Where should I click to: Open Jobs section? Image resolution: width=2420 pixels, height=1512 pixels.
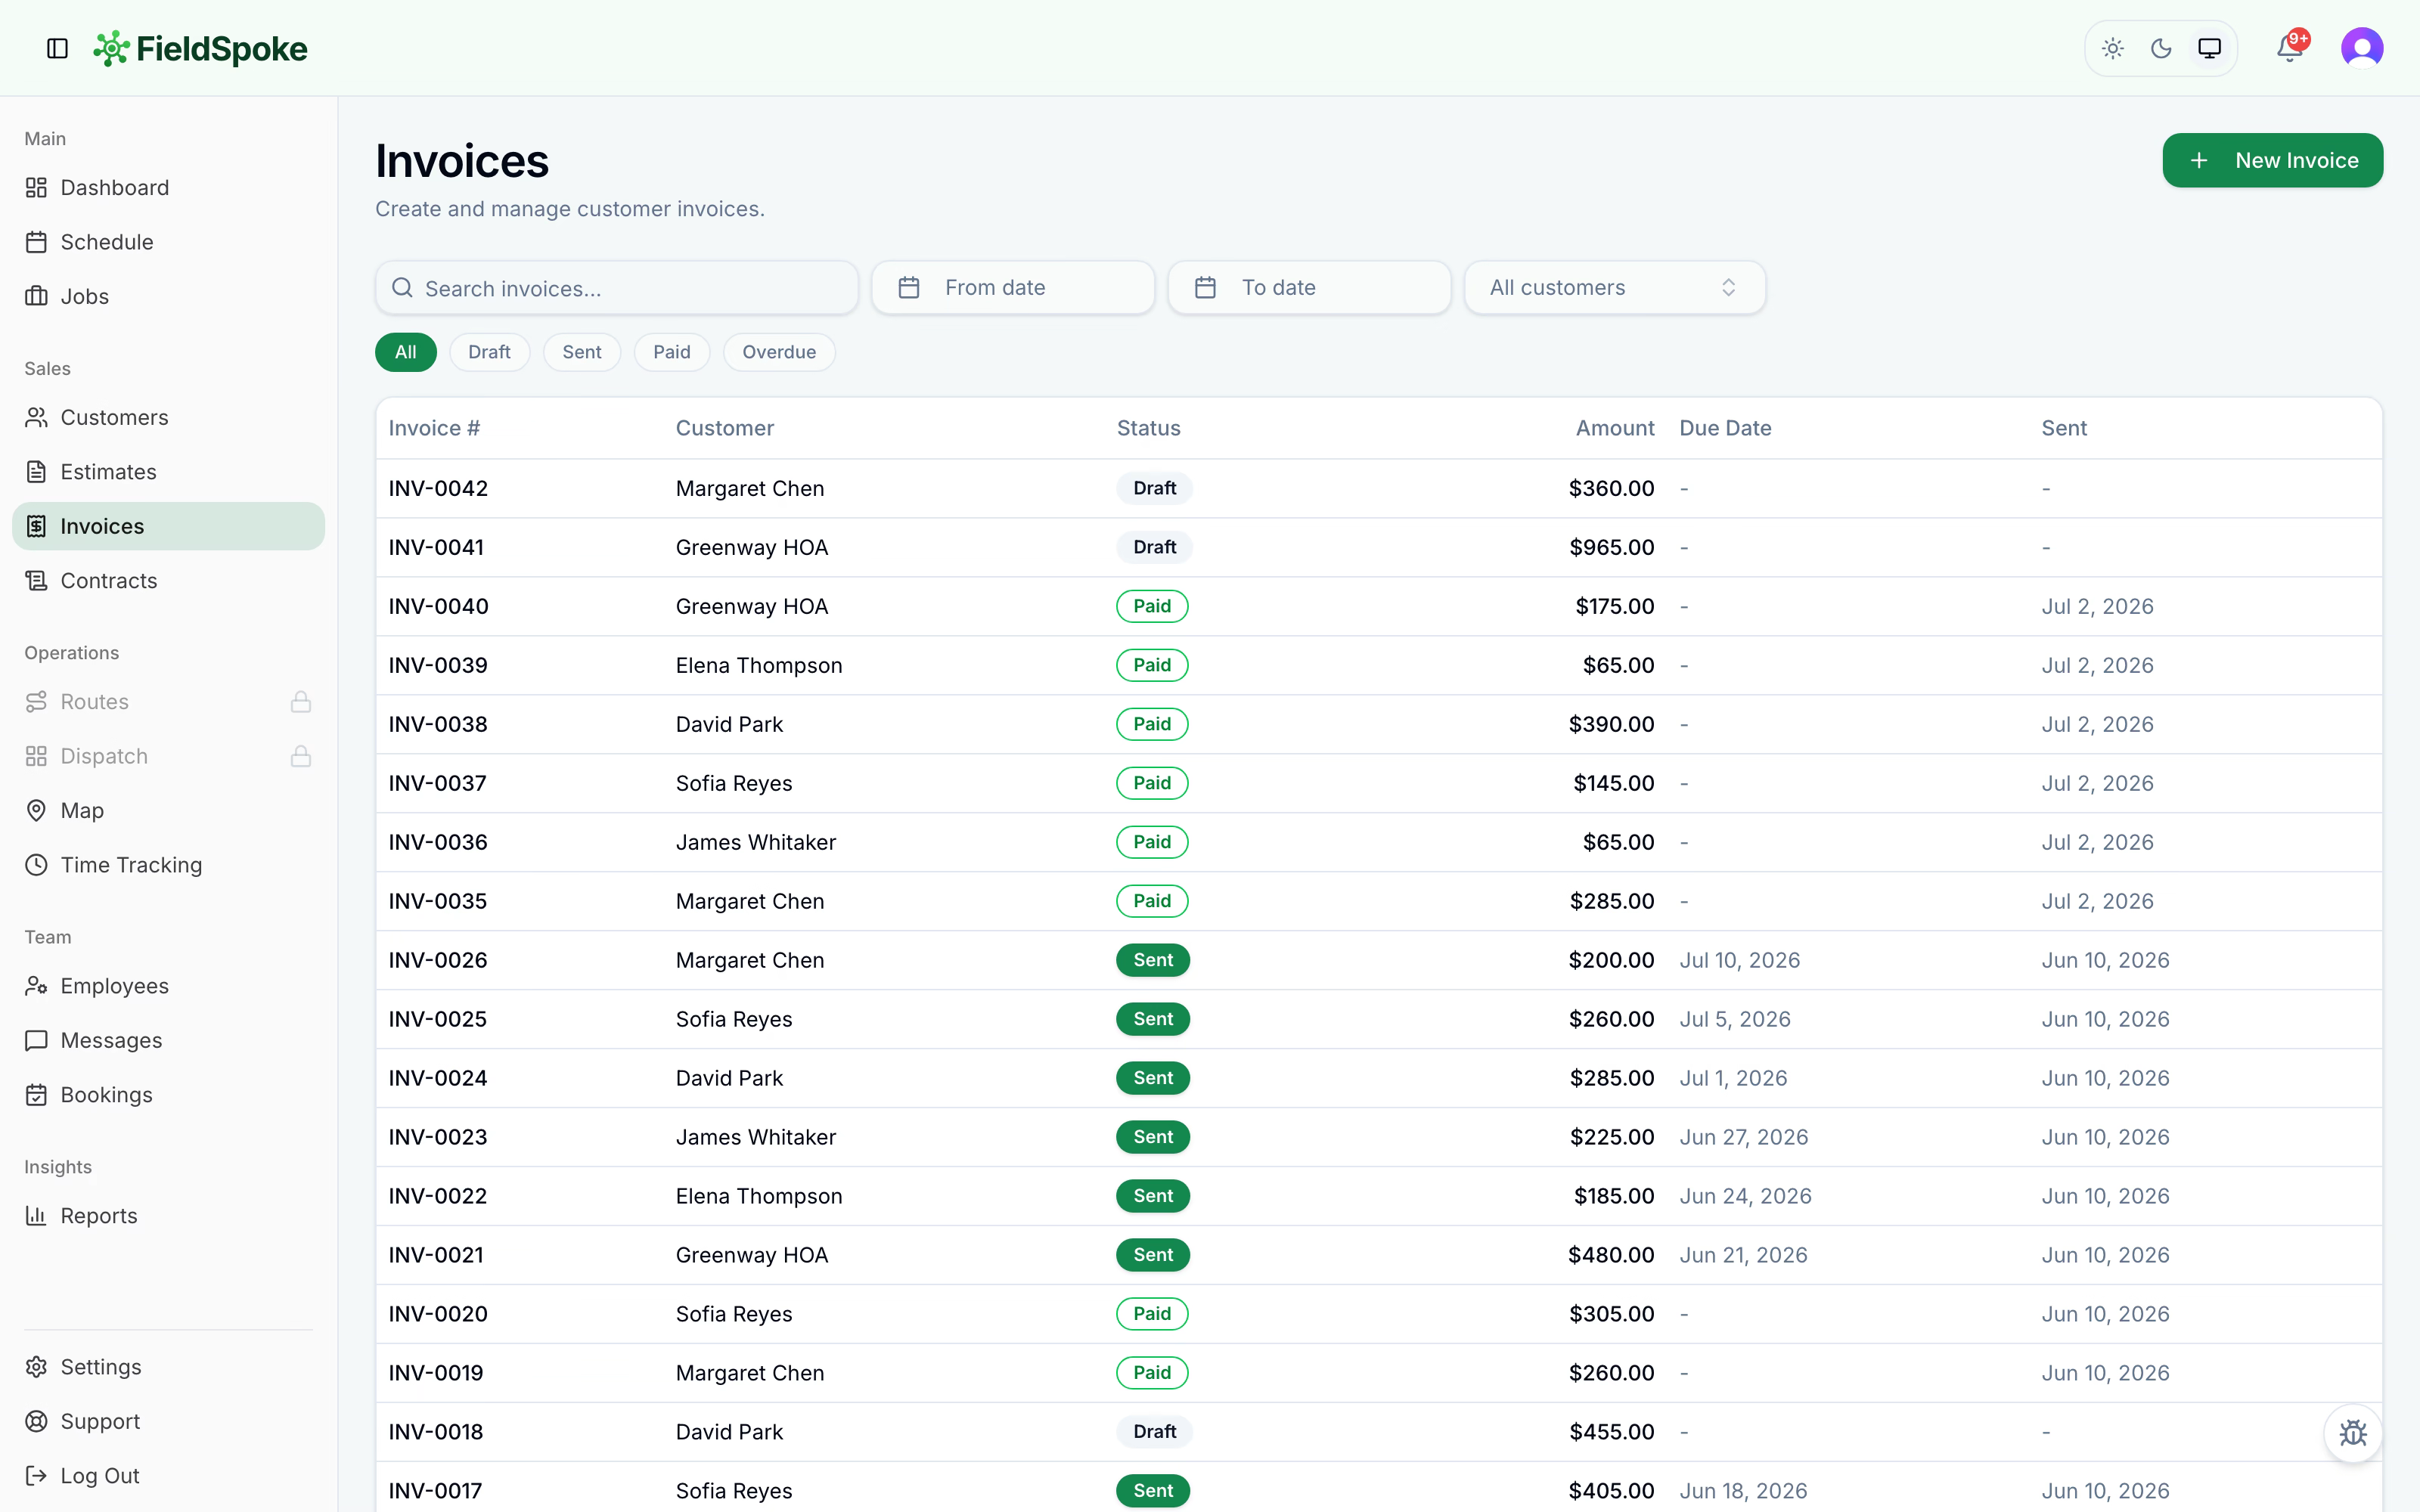click(x=168, y=296)
